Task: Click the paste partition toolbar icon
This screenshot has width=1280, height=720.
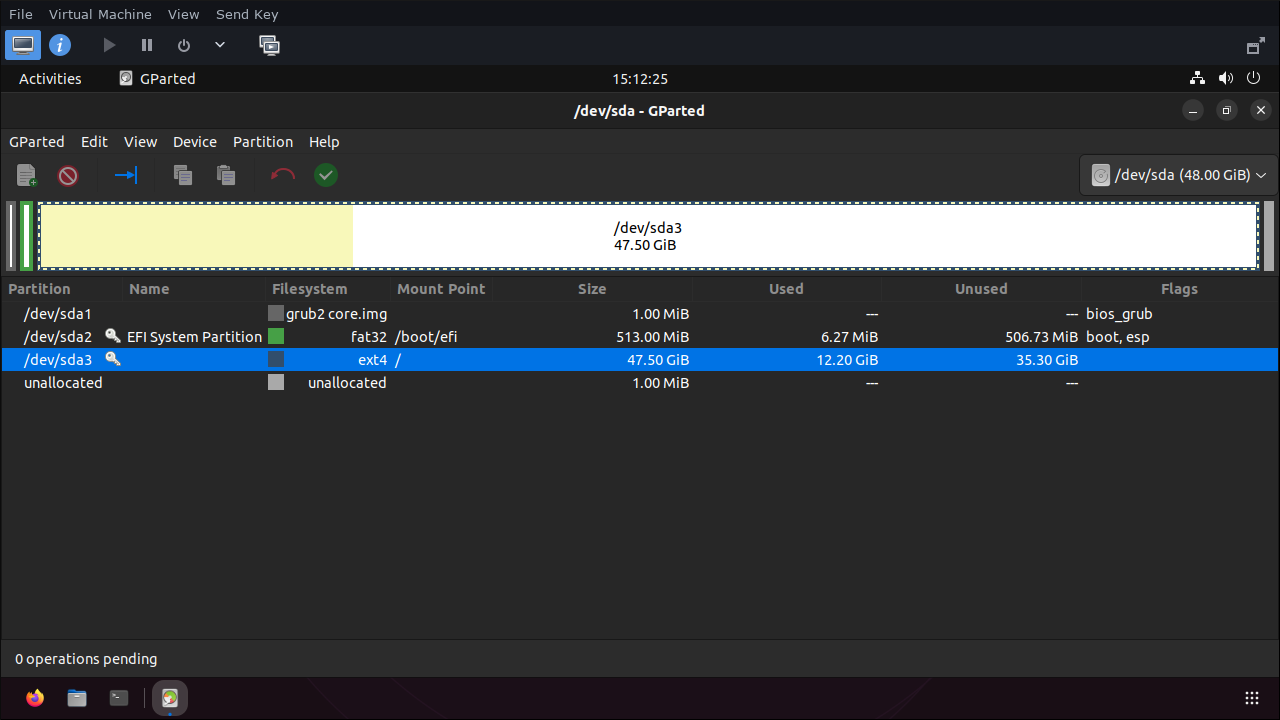Action: coord(227,176)
